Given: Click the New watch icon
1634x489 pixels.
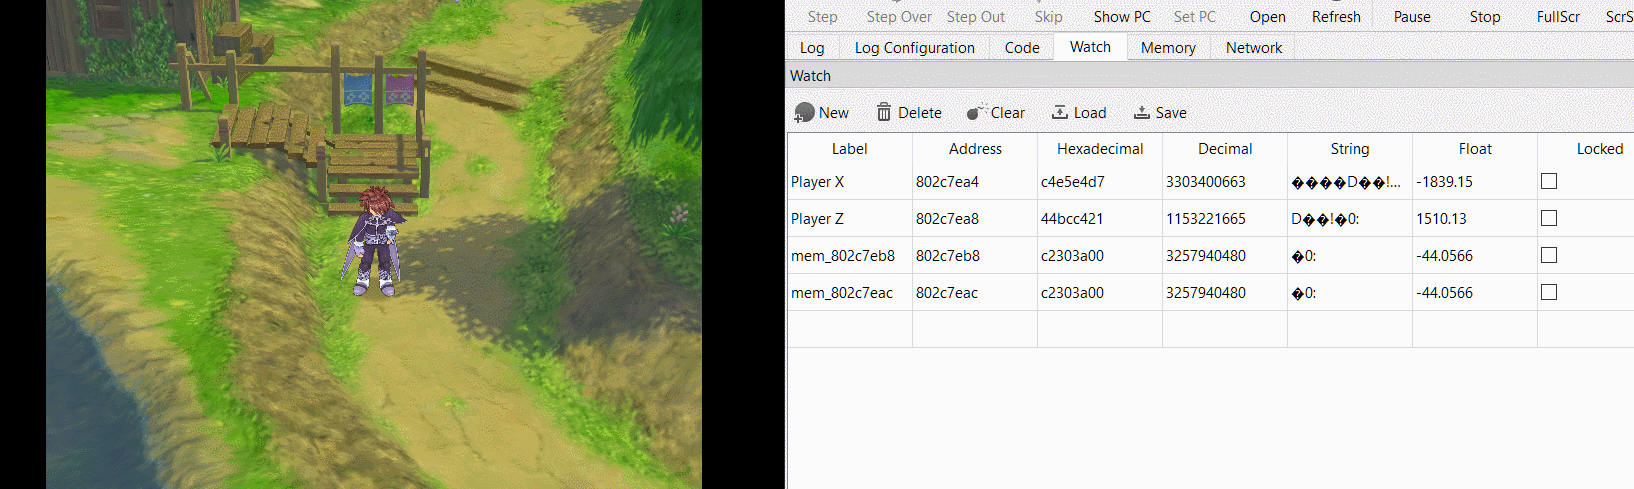Looking at the screenshot, I should pyautogui.click(x=805, y=113).
